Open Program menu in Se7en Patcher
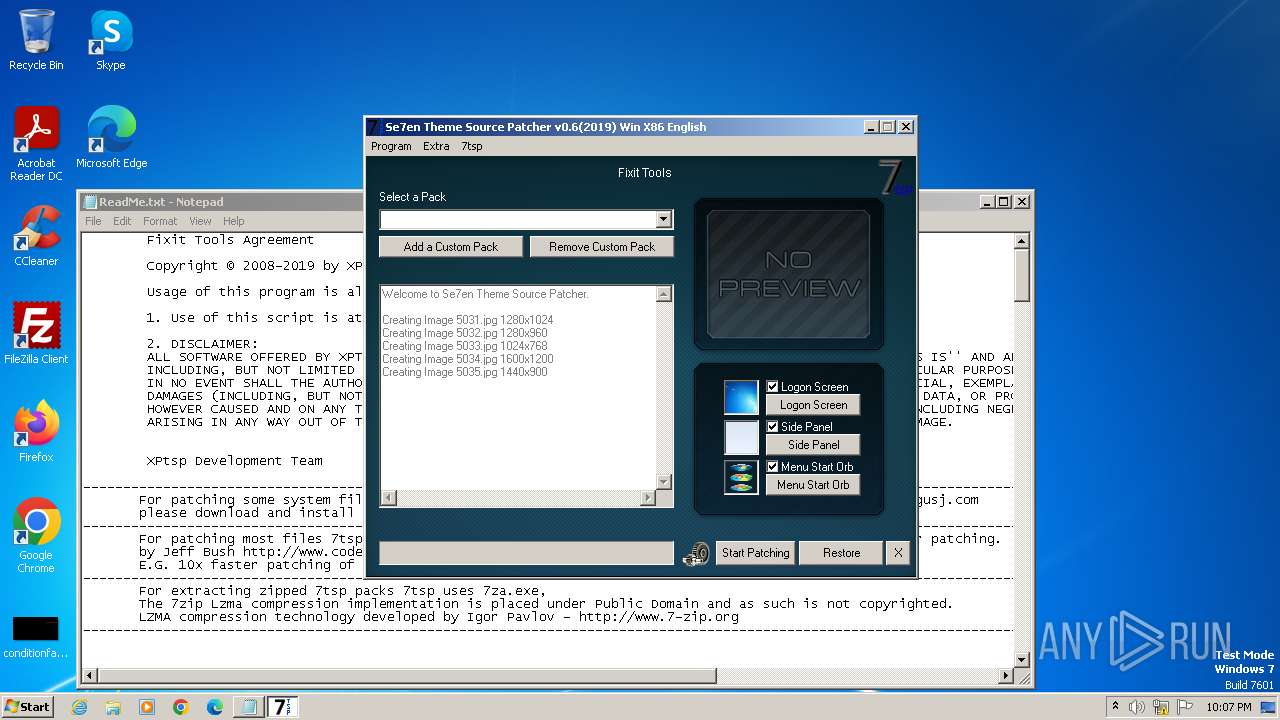 pyautogui.click(x=391, y=146)
